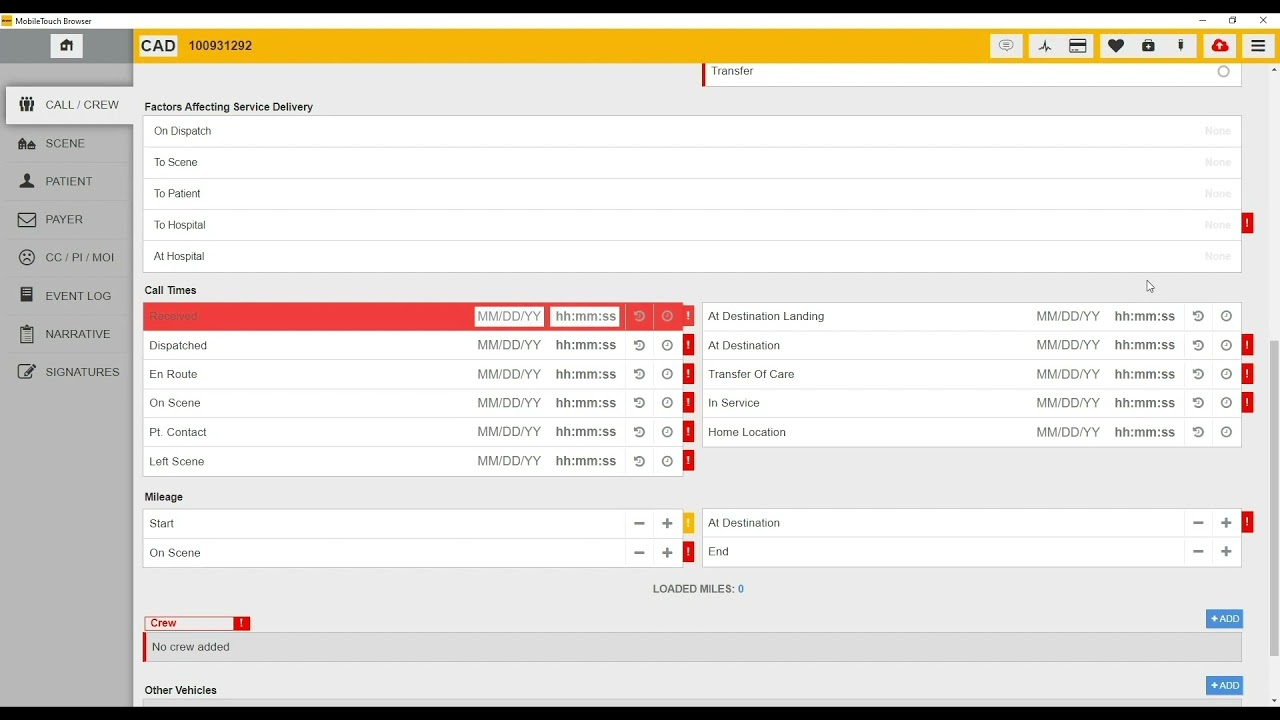Open the To Patient factors selector
The height and width of the screenshot is (720, 1280).
[x=692, y=193]
